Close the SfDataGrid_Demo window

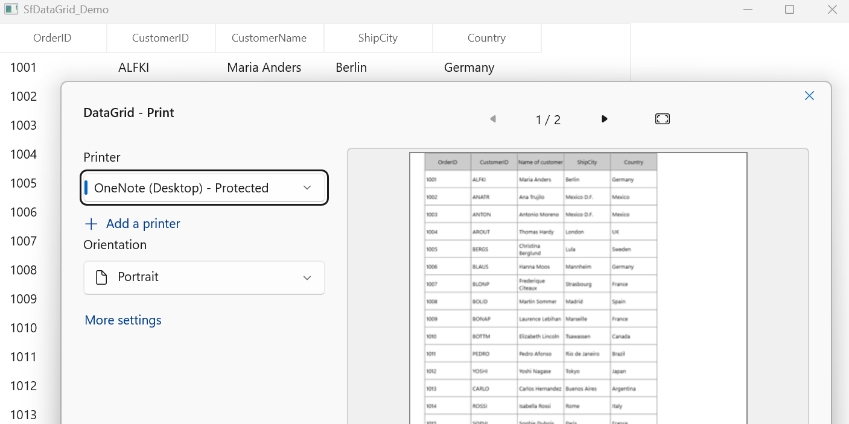(x=832, y=9)
